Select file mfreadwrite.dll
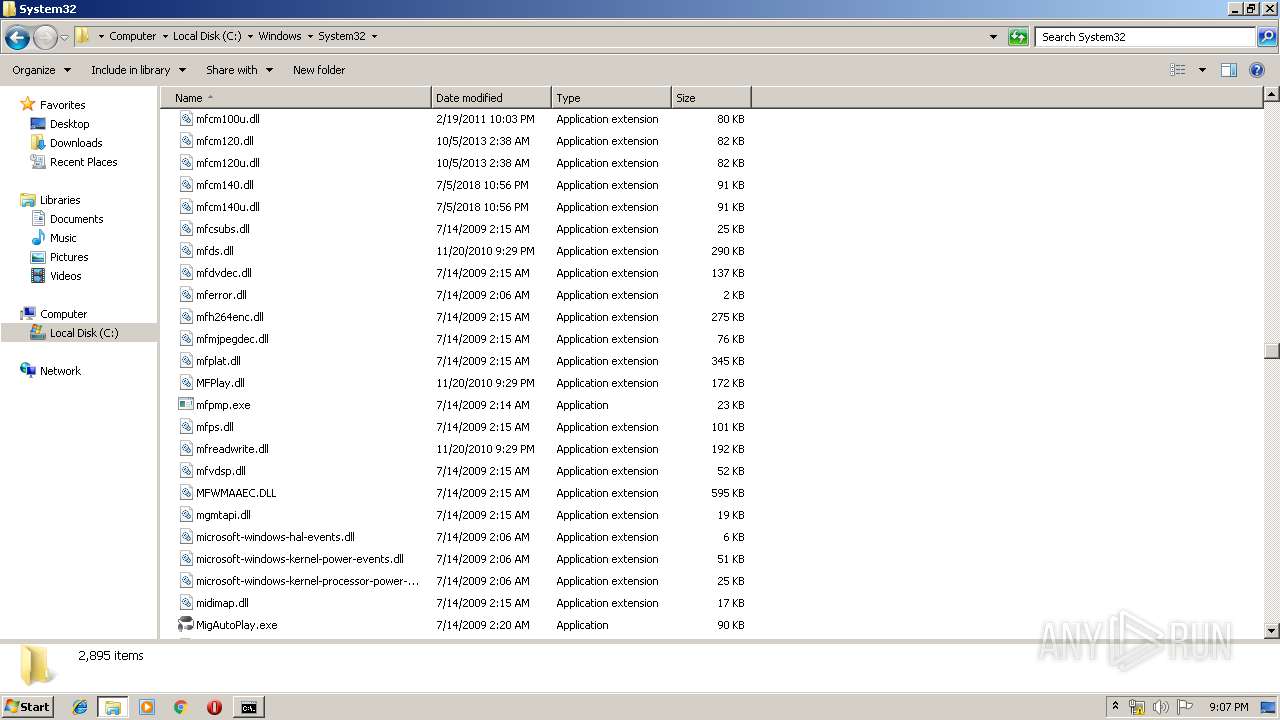The image size is (1280, 720). pos(232,449)
